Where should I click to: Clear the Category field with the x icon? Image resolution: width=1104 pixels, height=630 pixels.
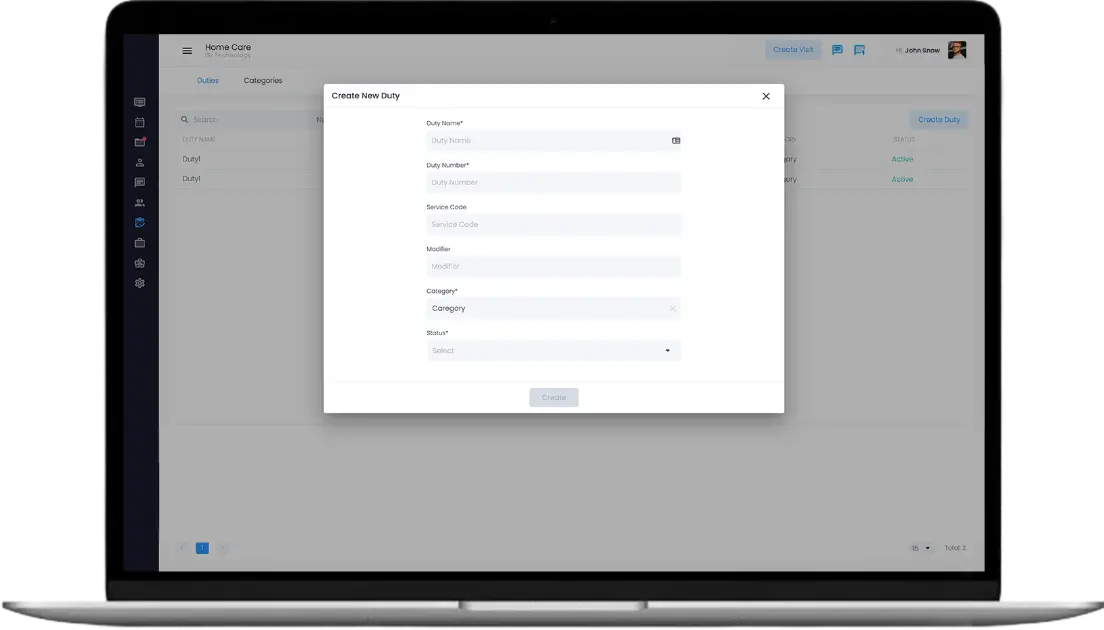pos(672,309)
